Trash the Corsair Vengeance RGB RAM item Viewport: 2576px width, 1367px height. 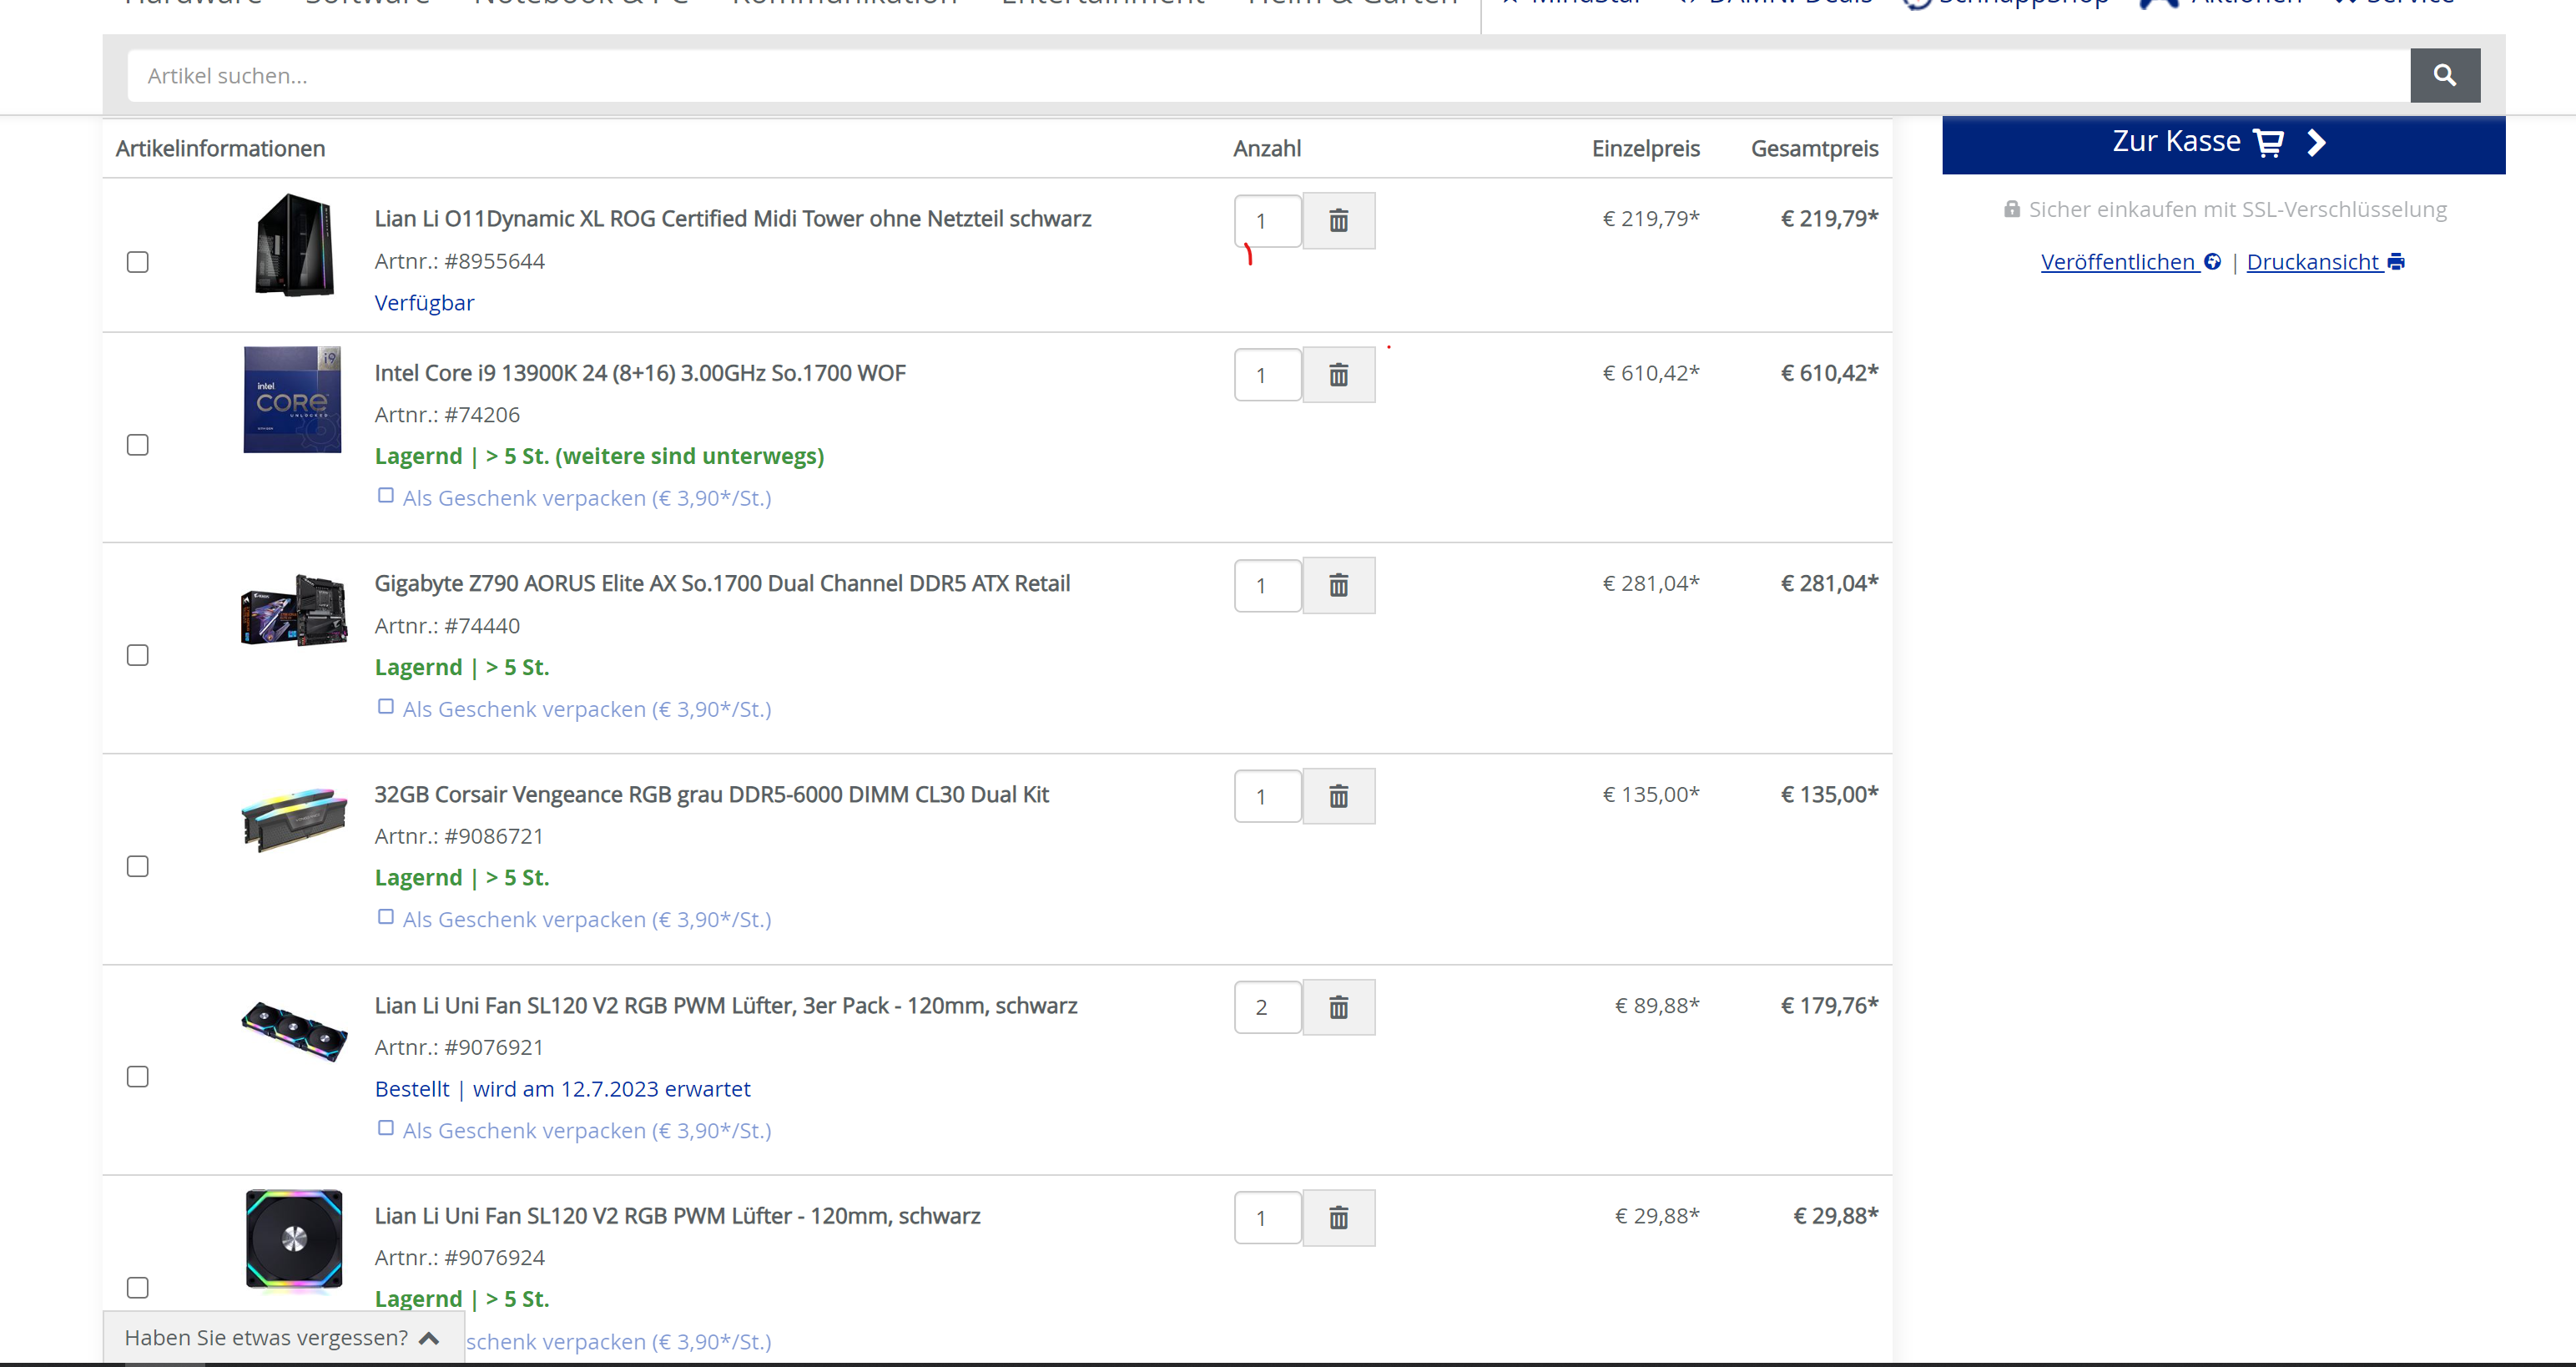1338,796
